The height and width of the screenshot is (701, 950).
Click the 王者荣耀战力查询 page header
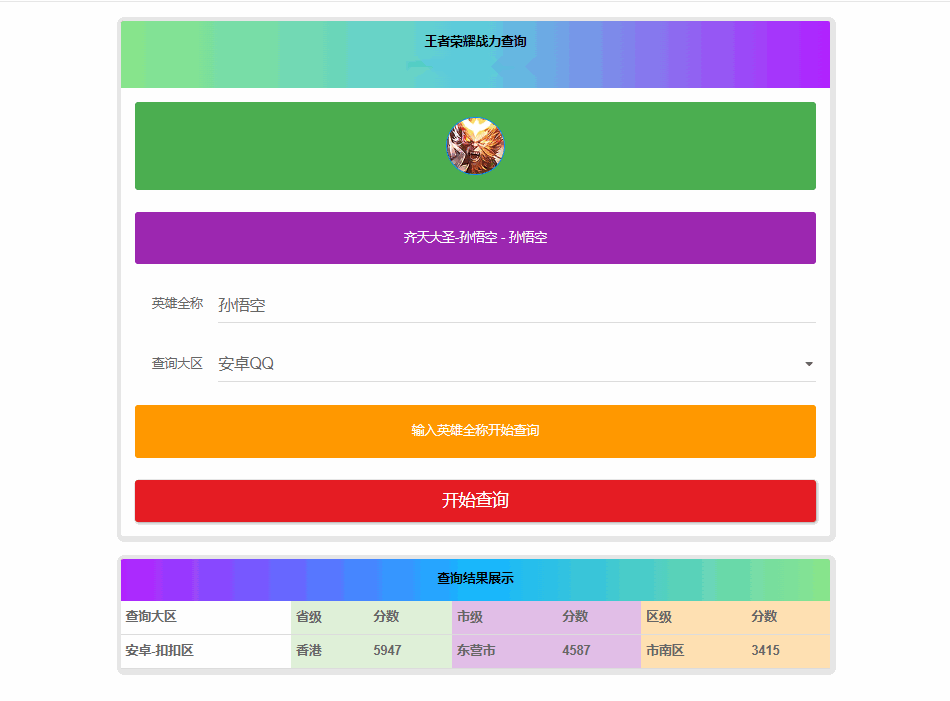[x=475, y=42]
